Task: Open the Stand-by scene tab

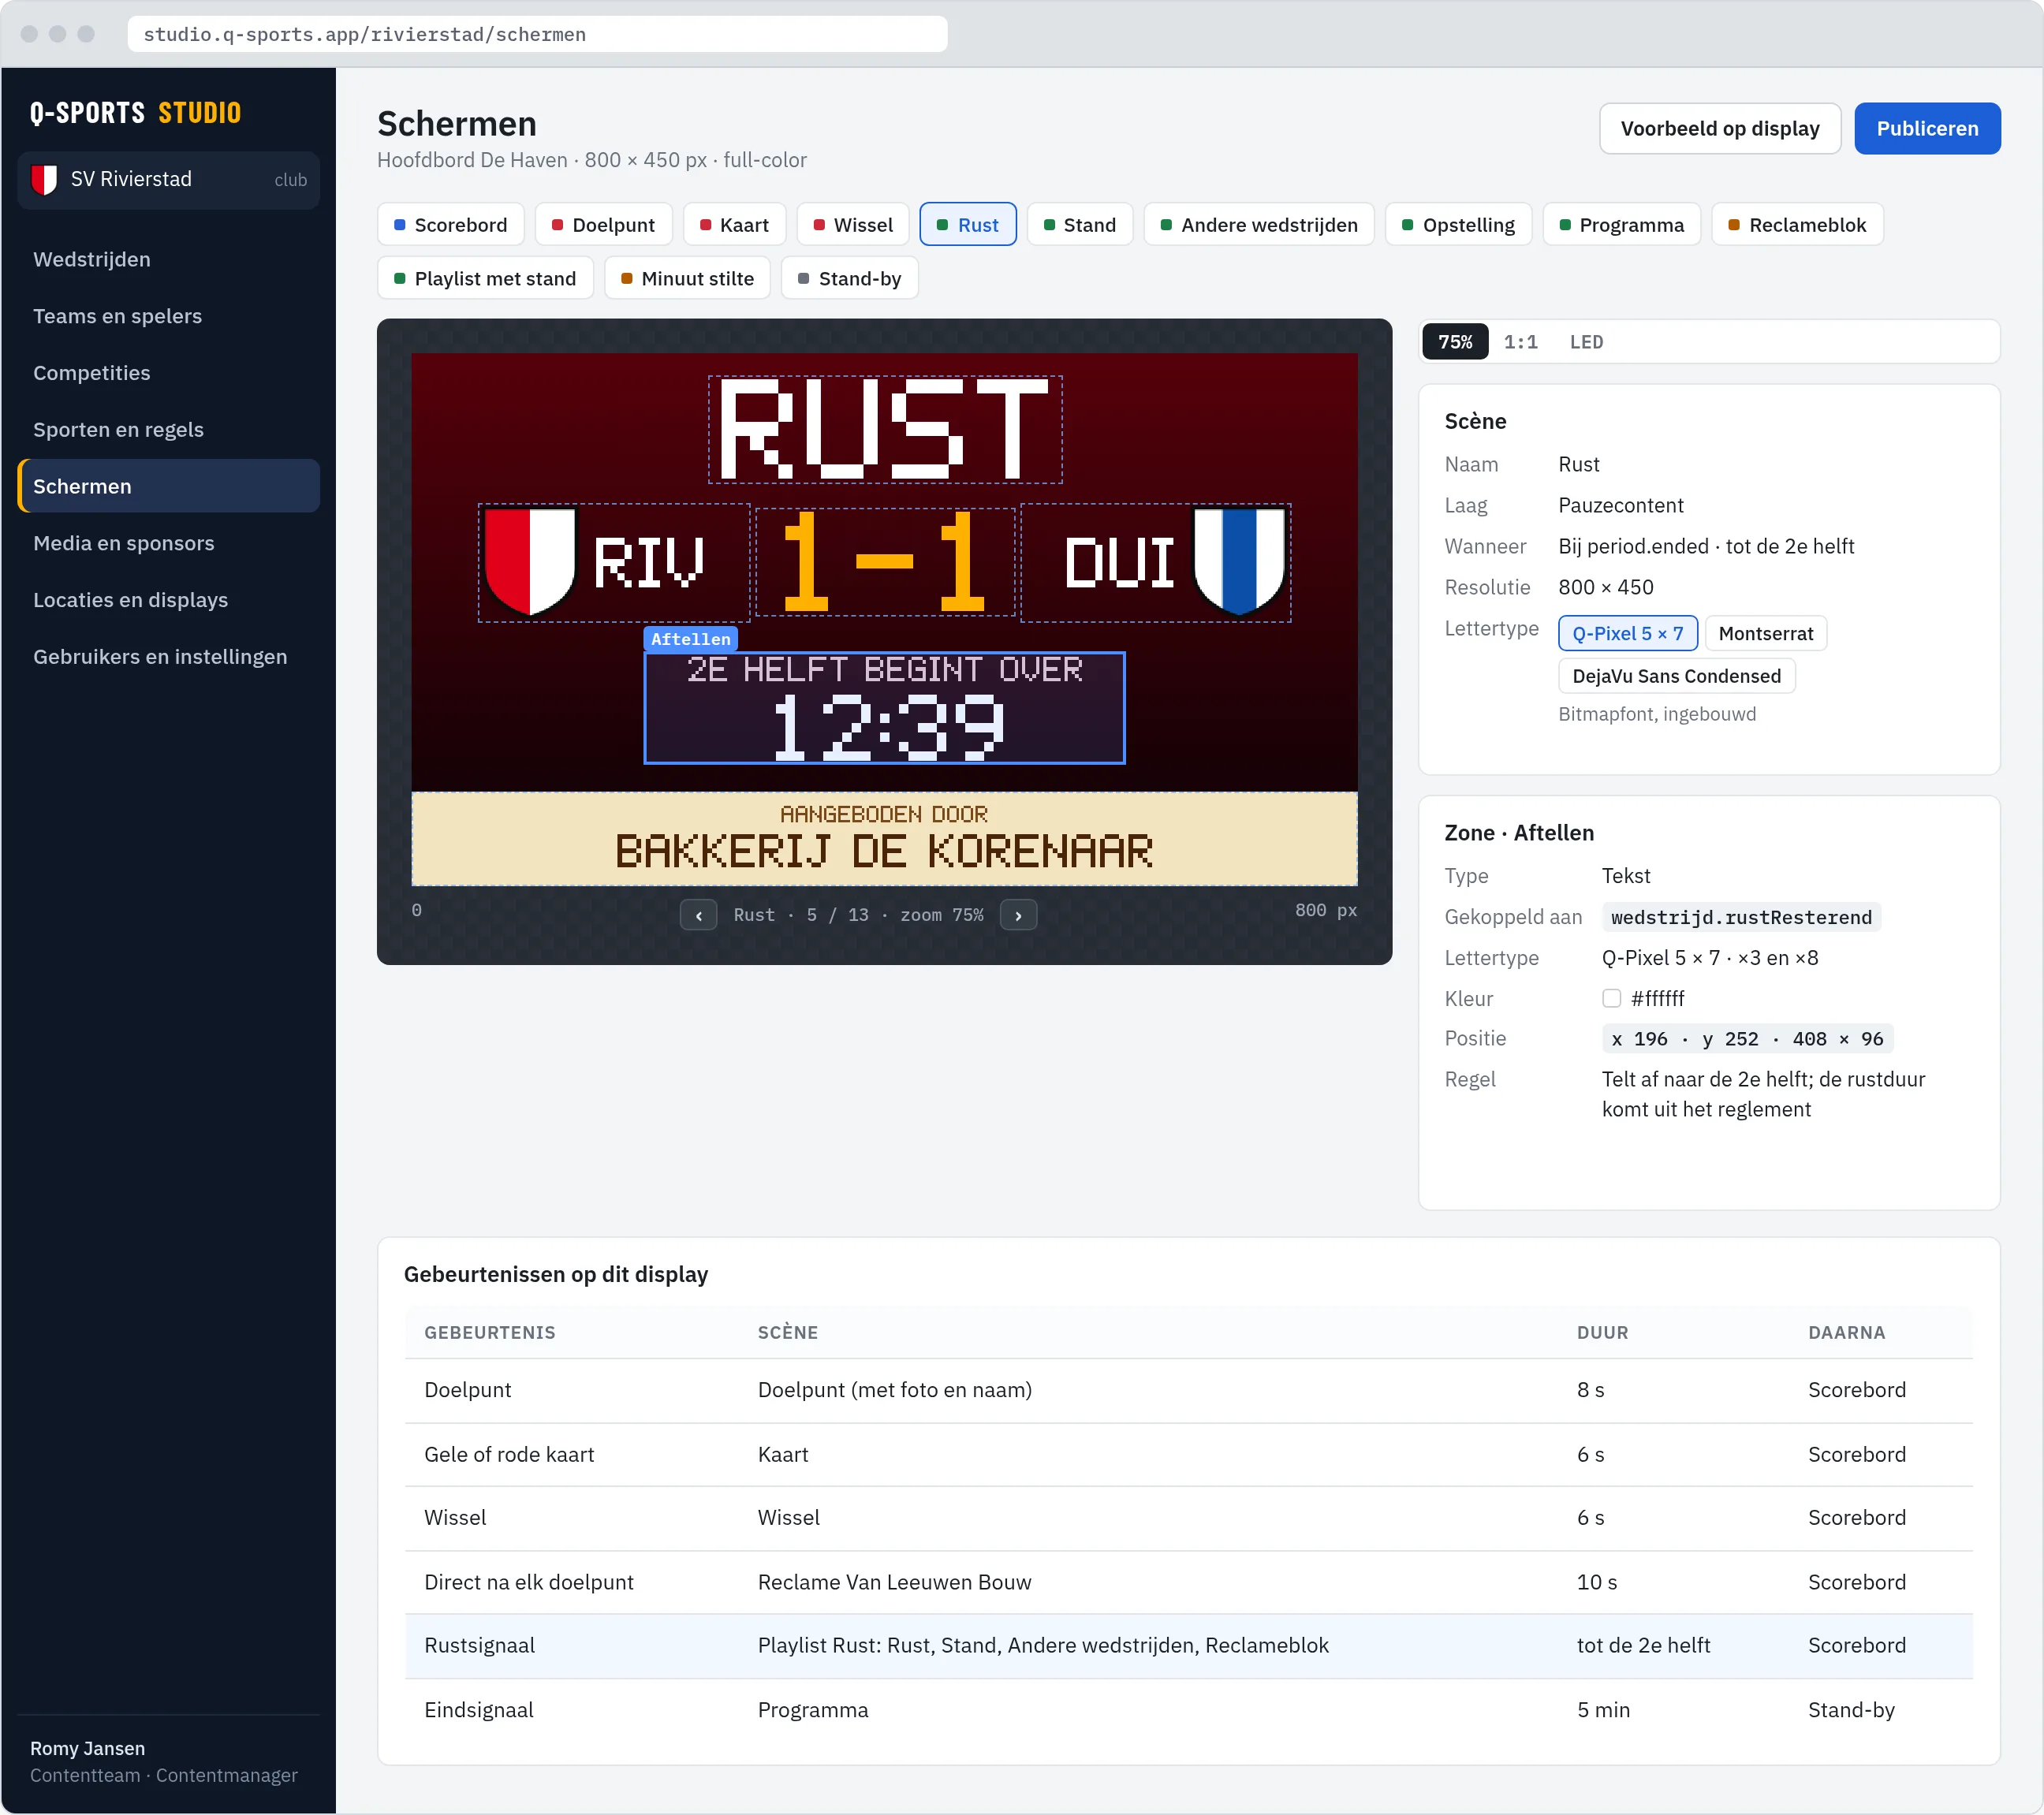Action: pos(849,278)
